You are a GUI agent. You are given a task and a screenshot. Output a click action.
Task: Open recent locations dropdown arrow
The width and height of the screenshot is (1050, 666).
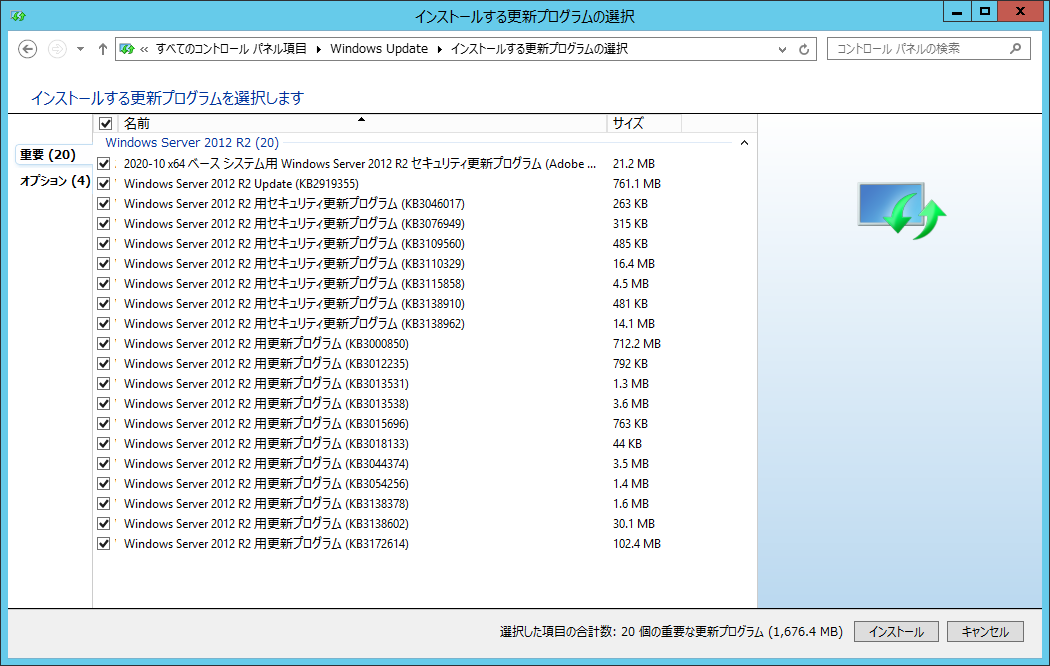(x=80, y=49)
